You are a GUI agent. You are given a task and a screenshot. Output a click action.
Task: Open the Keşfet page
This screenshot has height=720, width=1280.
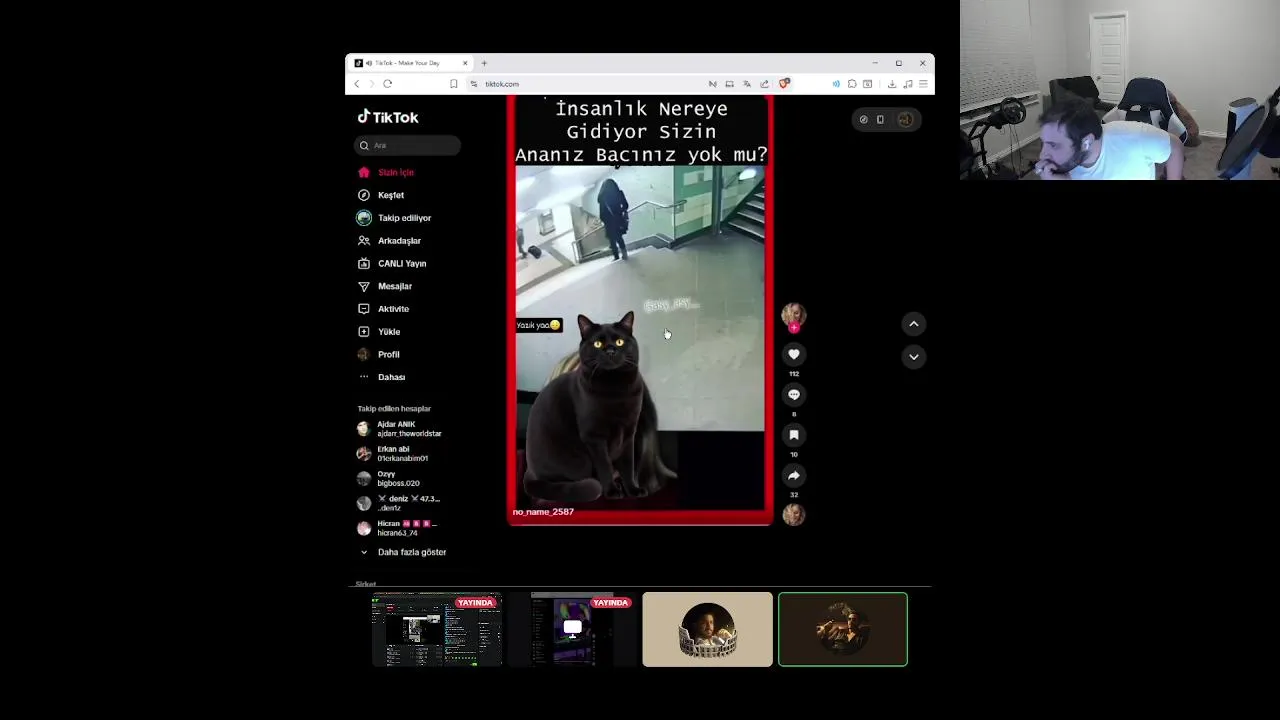tap(391, 195)
